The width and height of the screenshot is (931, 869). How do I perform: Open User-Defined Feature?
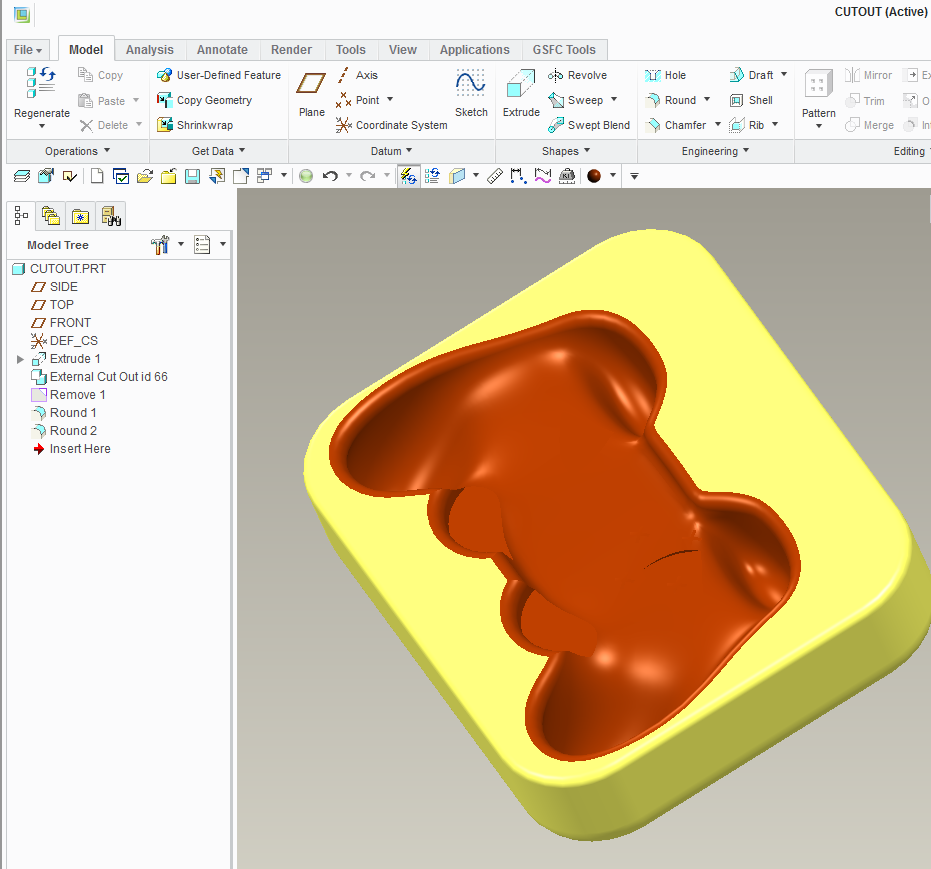pos(218,75)
